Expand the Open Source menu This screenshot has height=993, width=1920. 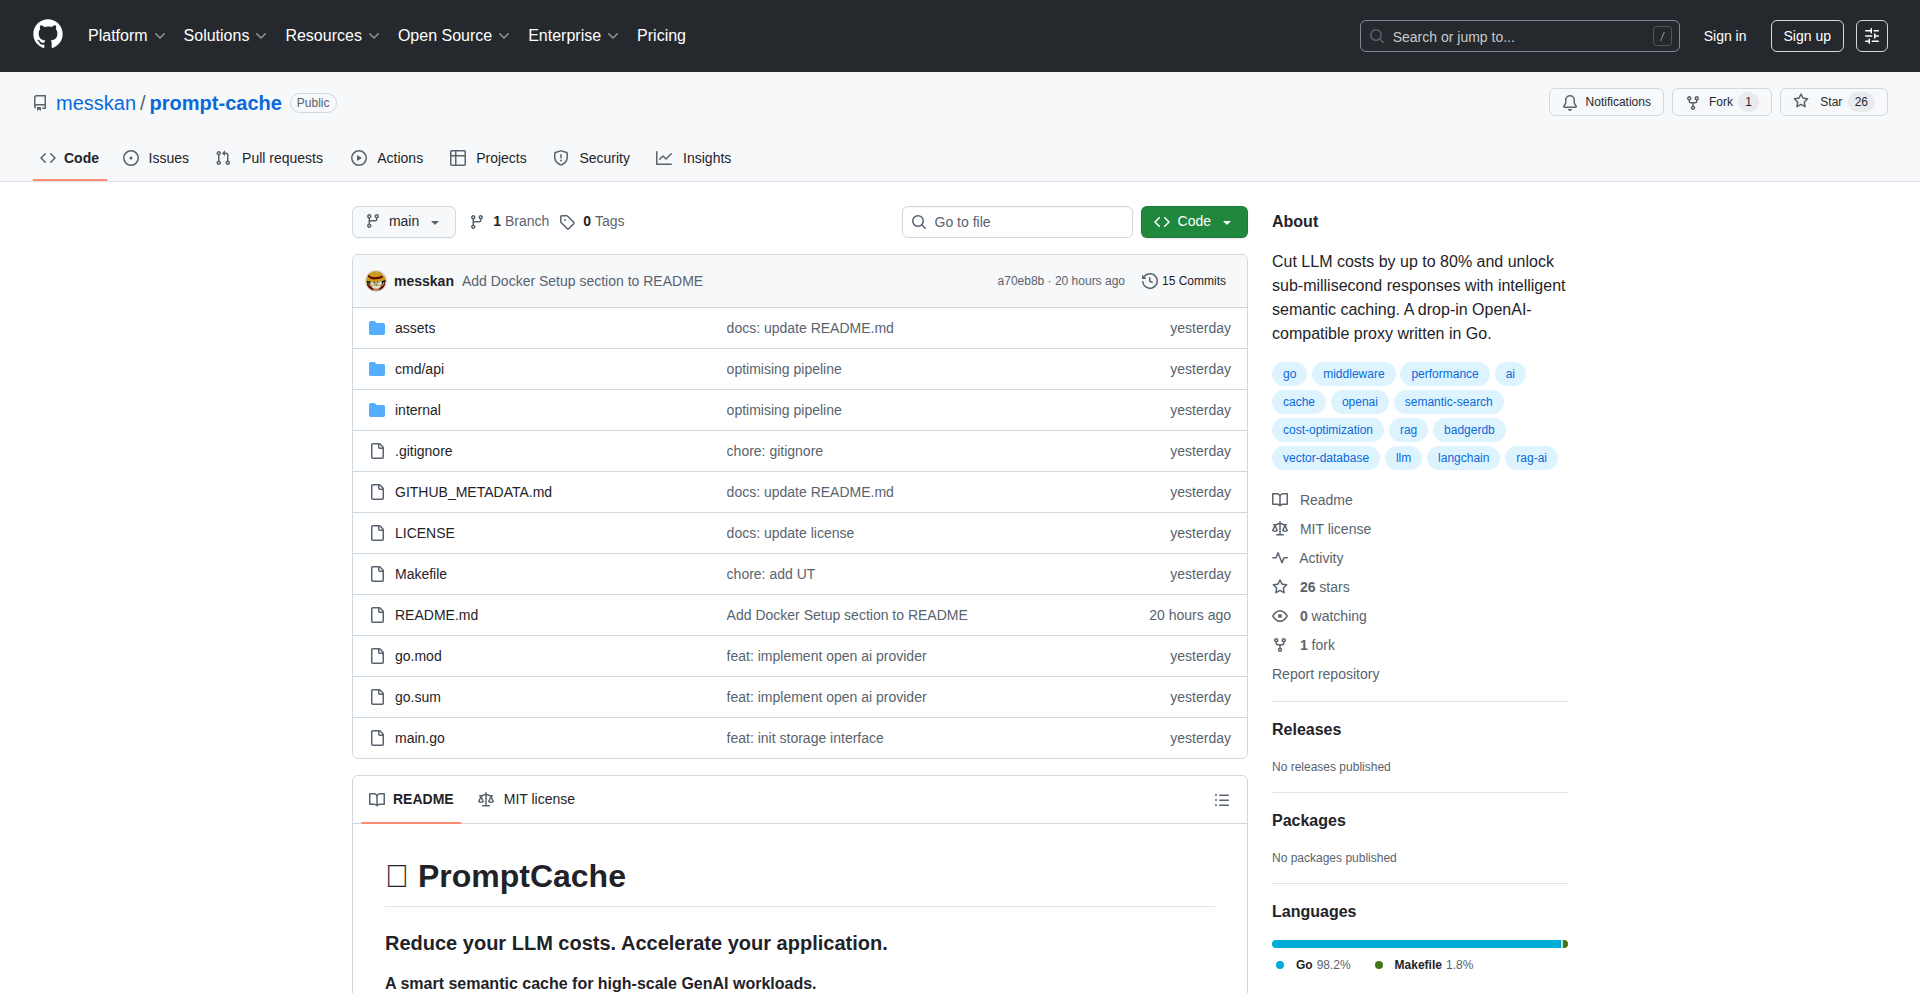(x=453, y=36)
